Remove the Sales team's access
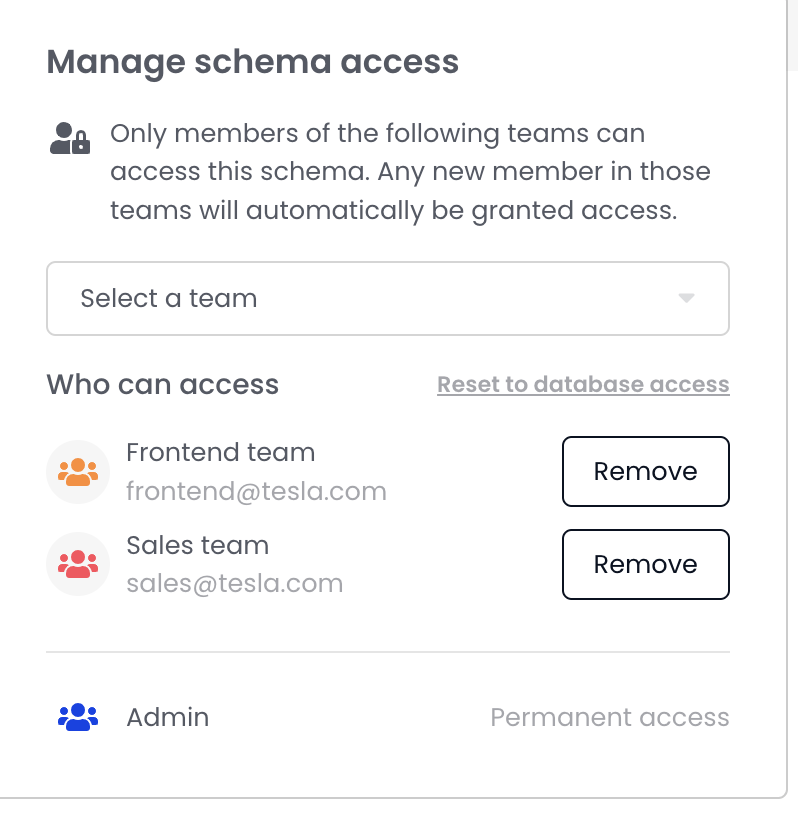 point(645,565)
